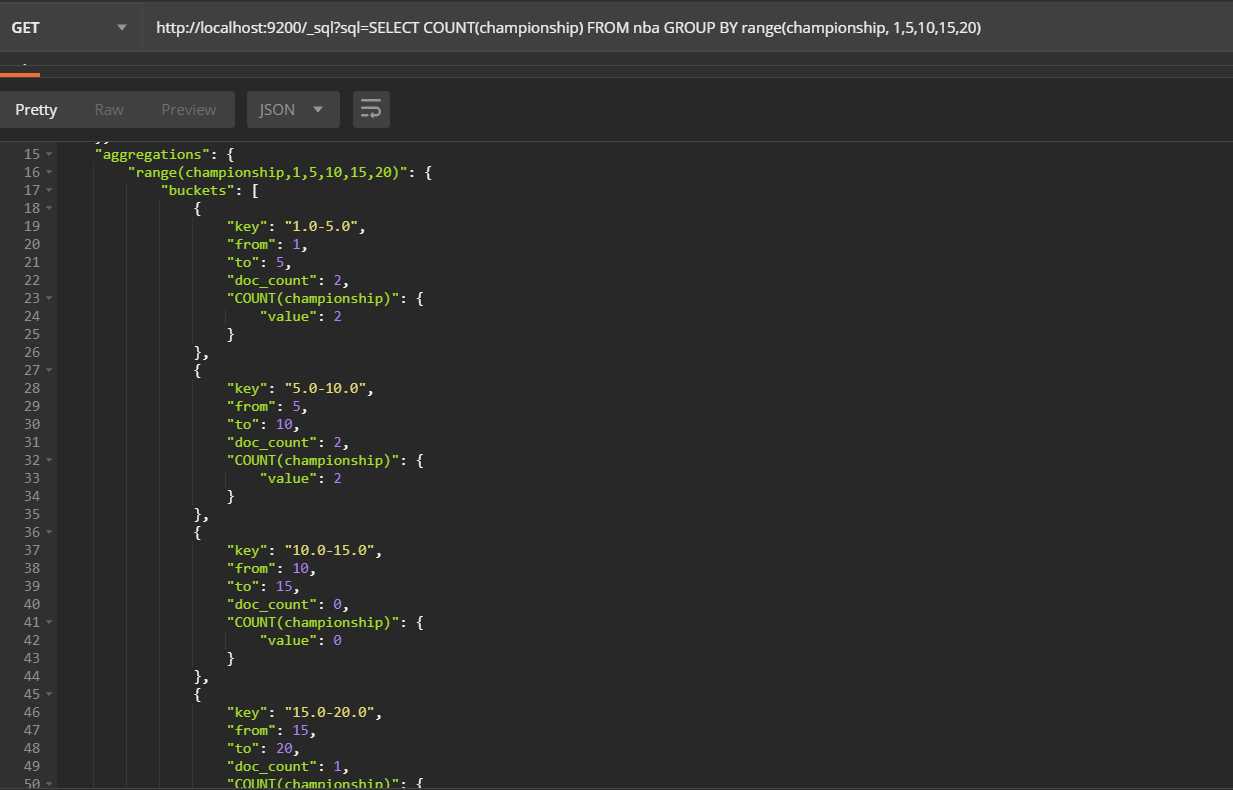Screen dimensions: 1233x790
Task: Collapse the fourth bucket at line 45
Action: [49, 694]
